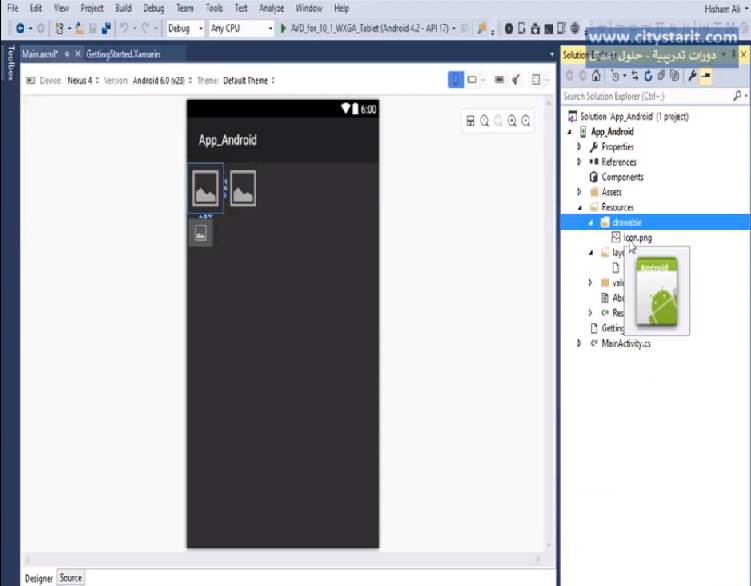Open the Android 6.0 (v23) version selector
The height and width of the screenshot is (586, 751).
162,80
